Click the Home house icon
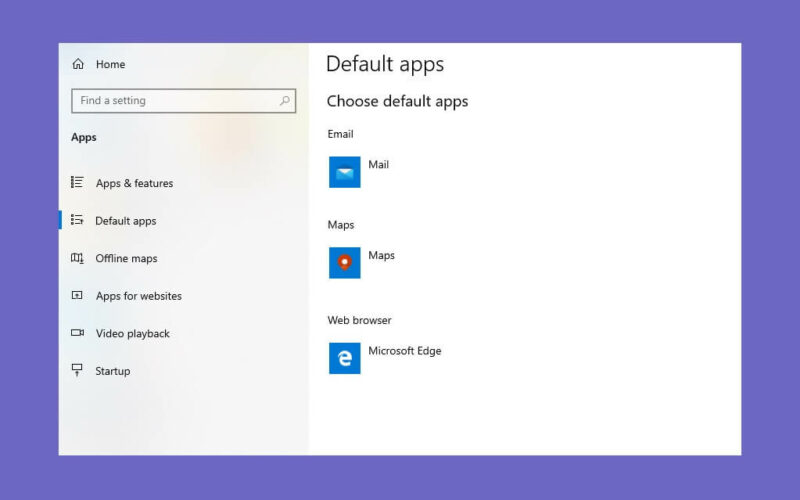800x500 pixels. click(x=78, y=64)
